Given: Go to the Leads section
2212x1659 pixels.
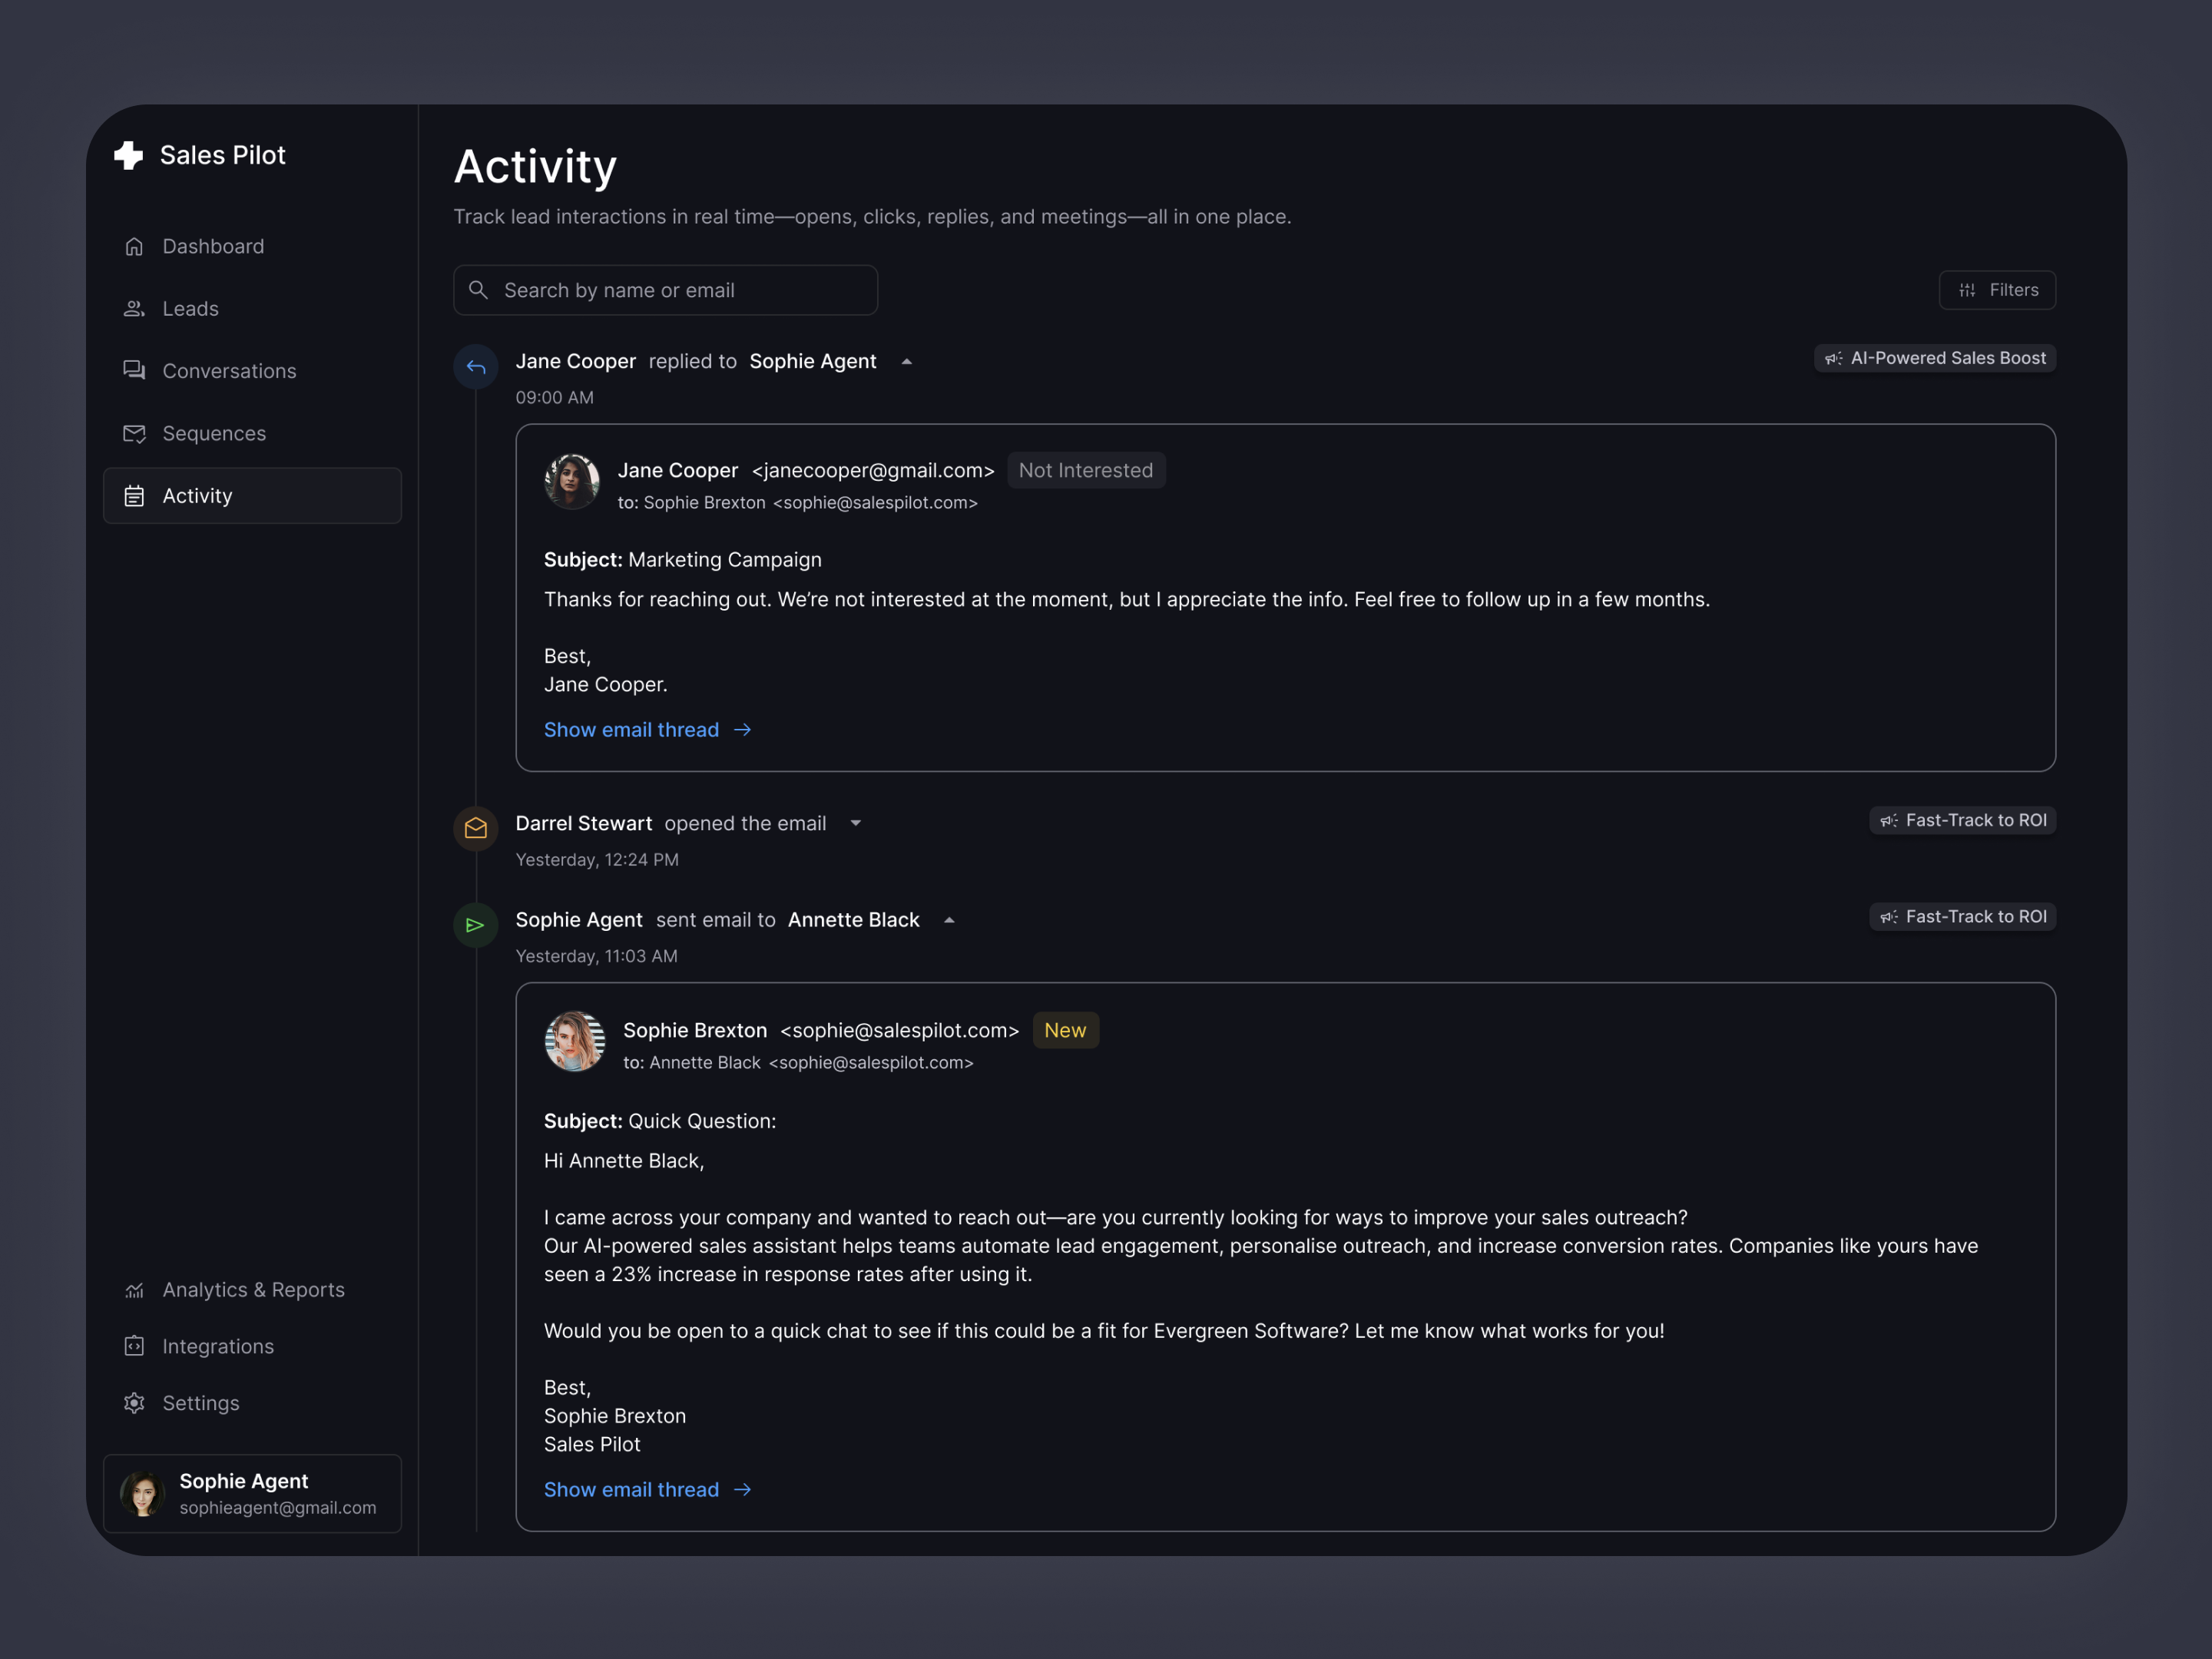Looking at the screenshot, I should coord(190,309).
